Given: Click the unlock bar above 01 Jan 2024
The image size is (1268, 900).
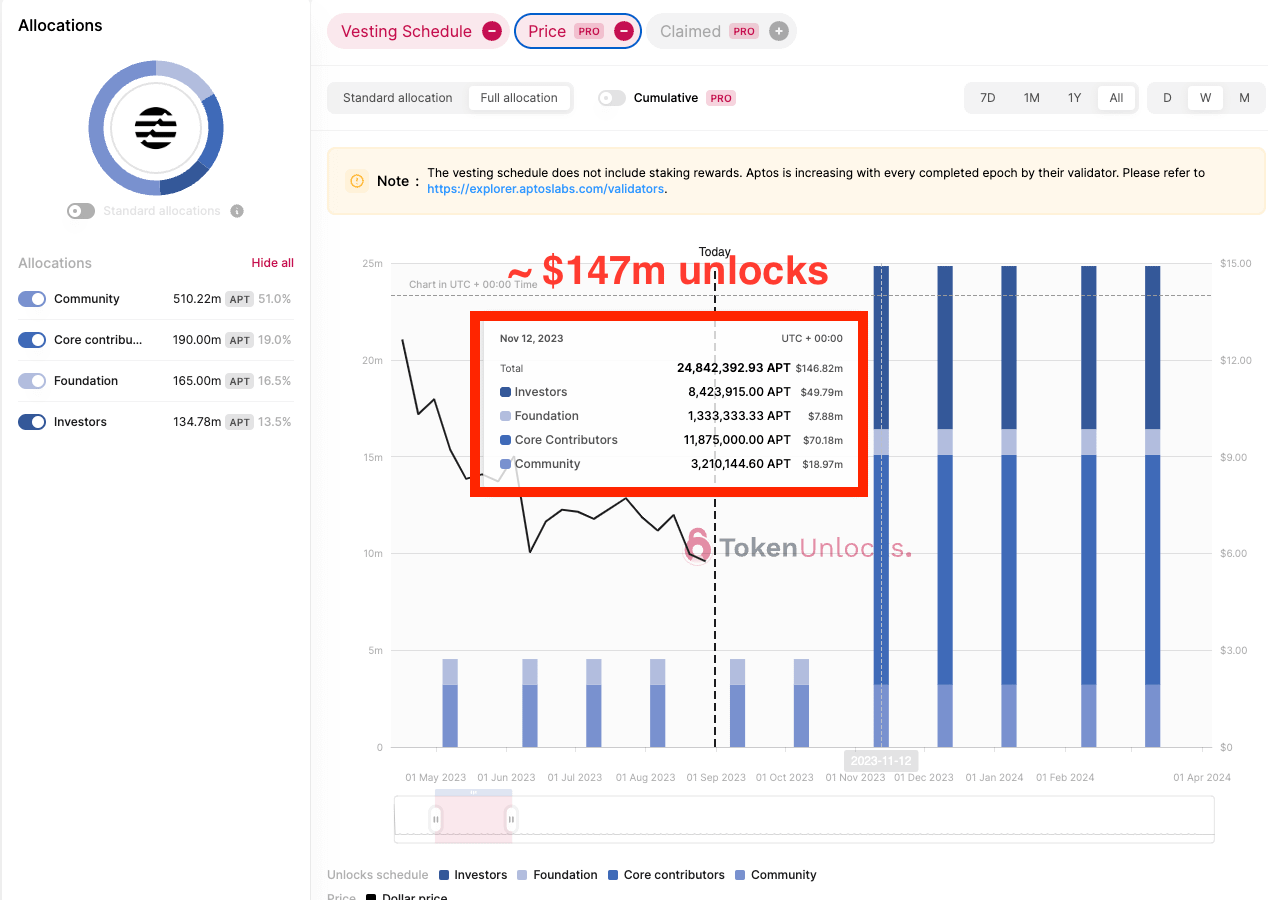Looking at the screenshot, I should [x=1009, y=506].
